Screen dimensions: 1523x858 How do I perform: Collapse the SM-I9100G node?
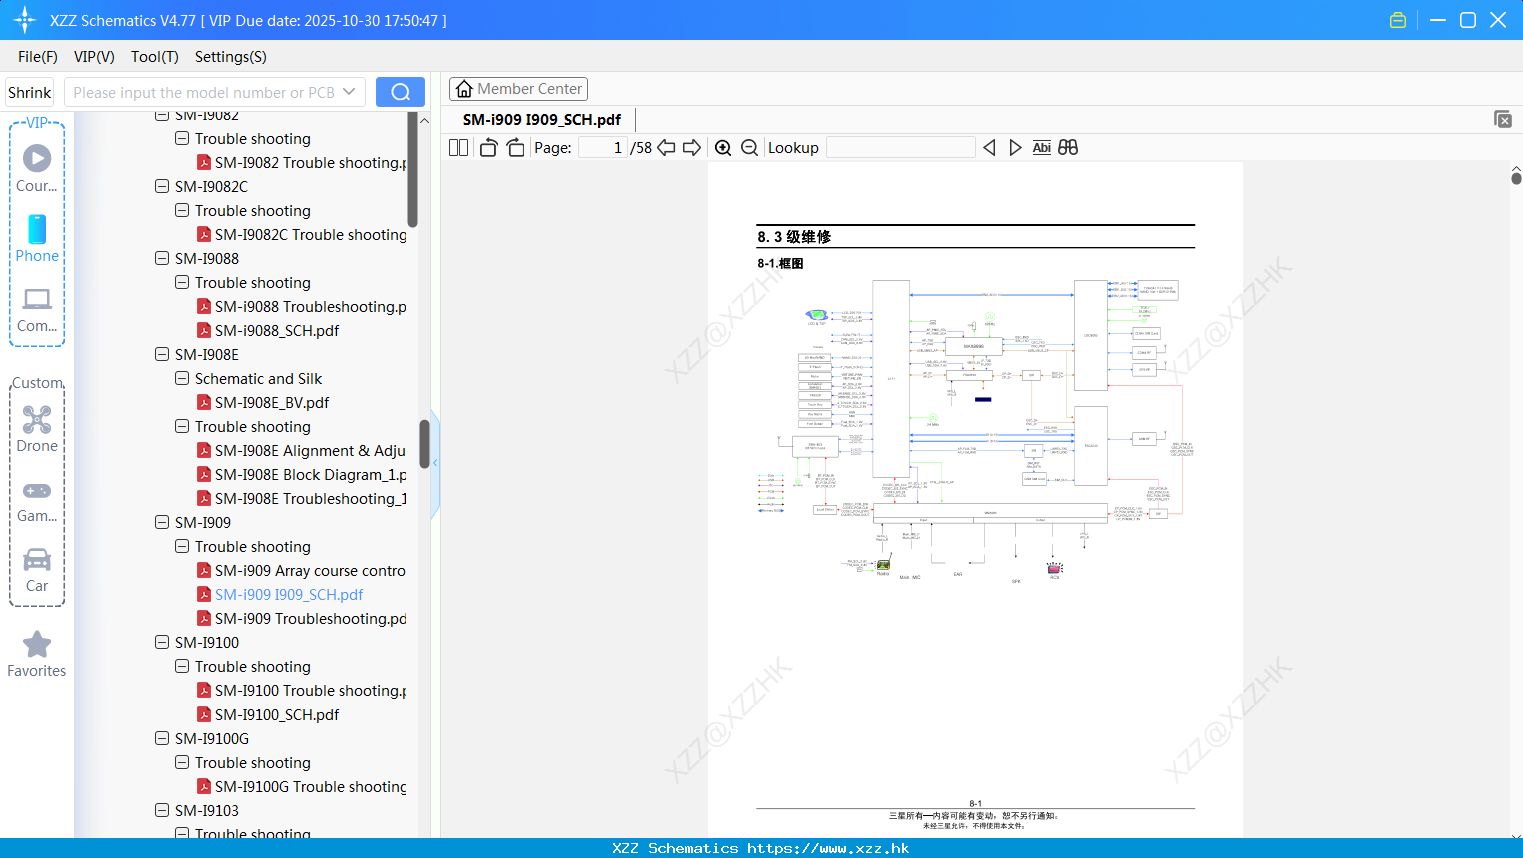tap(162, 738)
